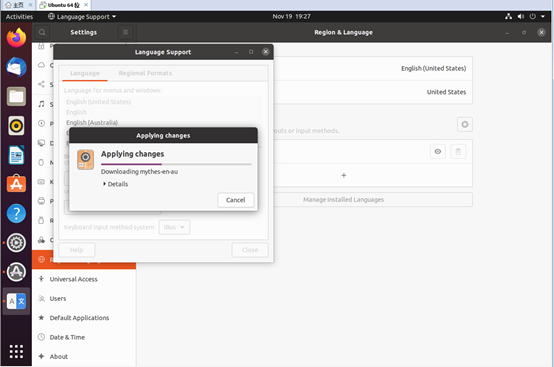
Task: Select the Ubuntu 64 VM tab
Action: (x=64, y=5)
